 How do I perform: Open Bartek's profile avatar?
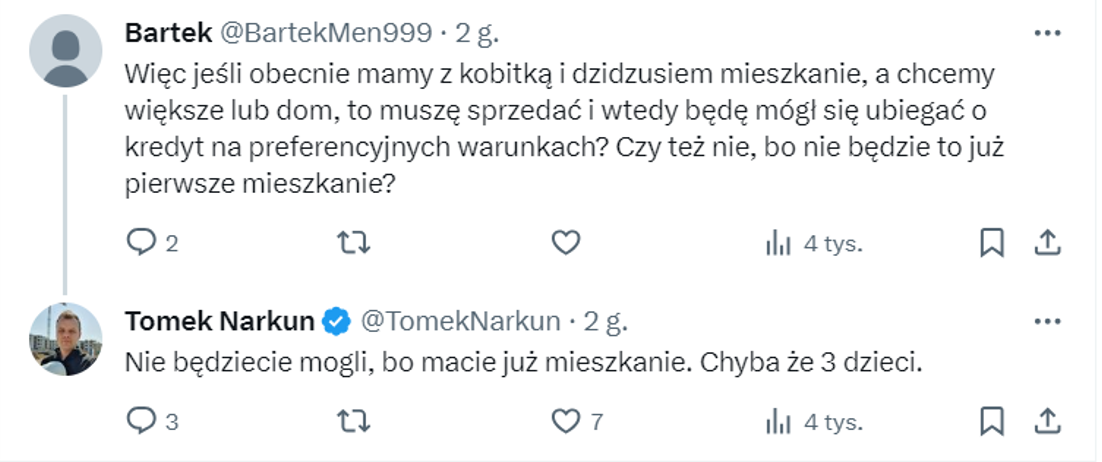pyautogui.click(x=66, y=51)
